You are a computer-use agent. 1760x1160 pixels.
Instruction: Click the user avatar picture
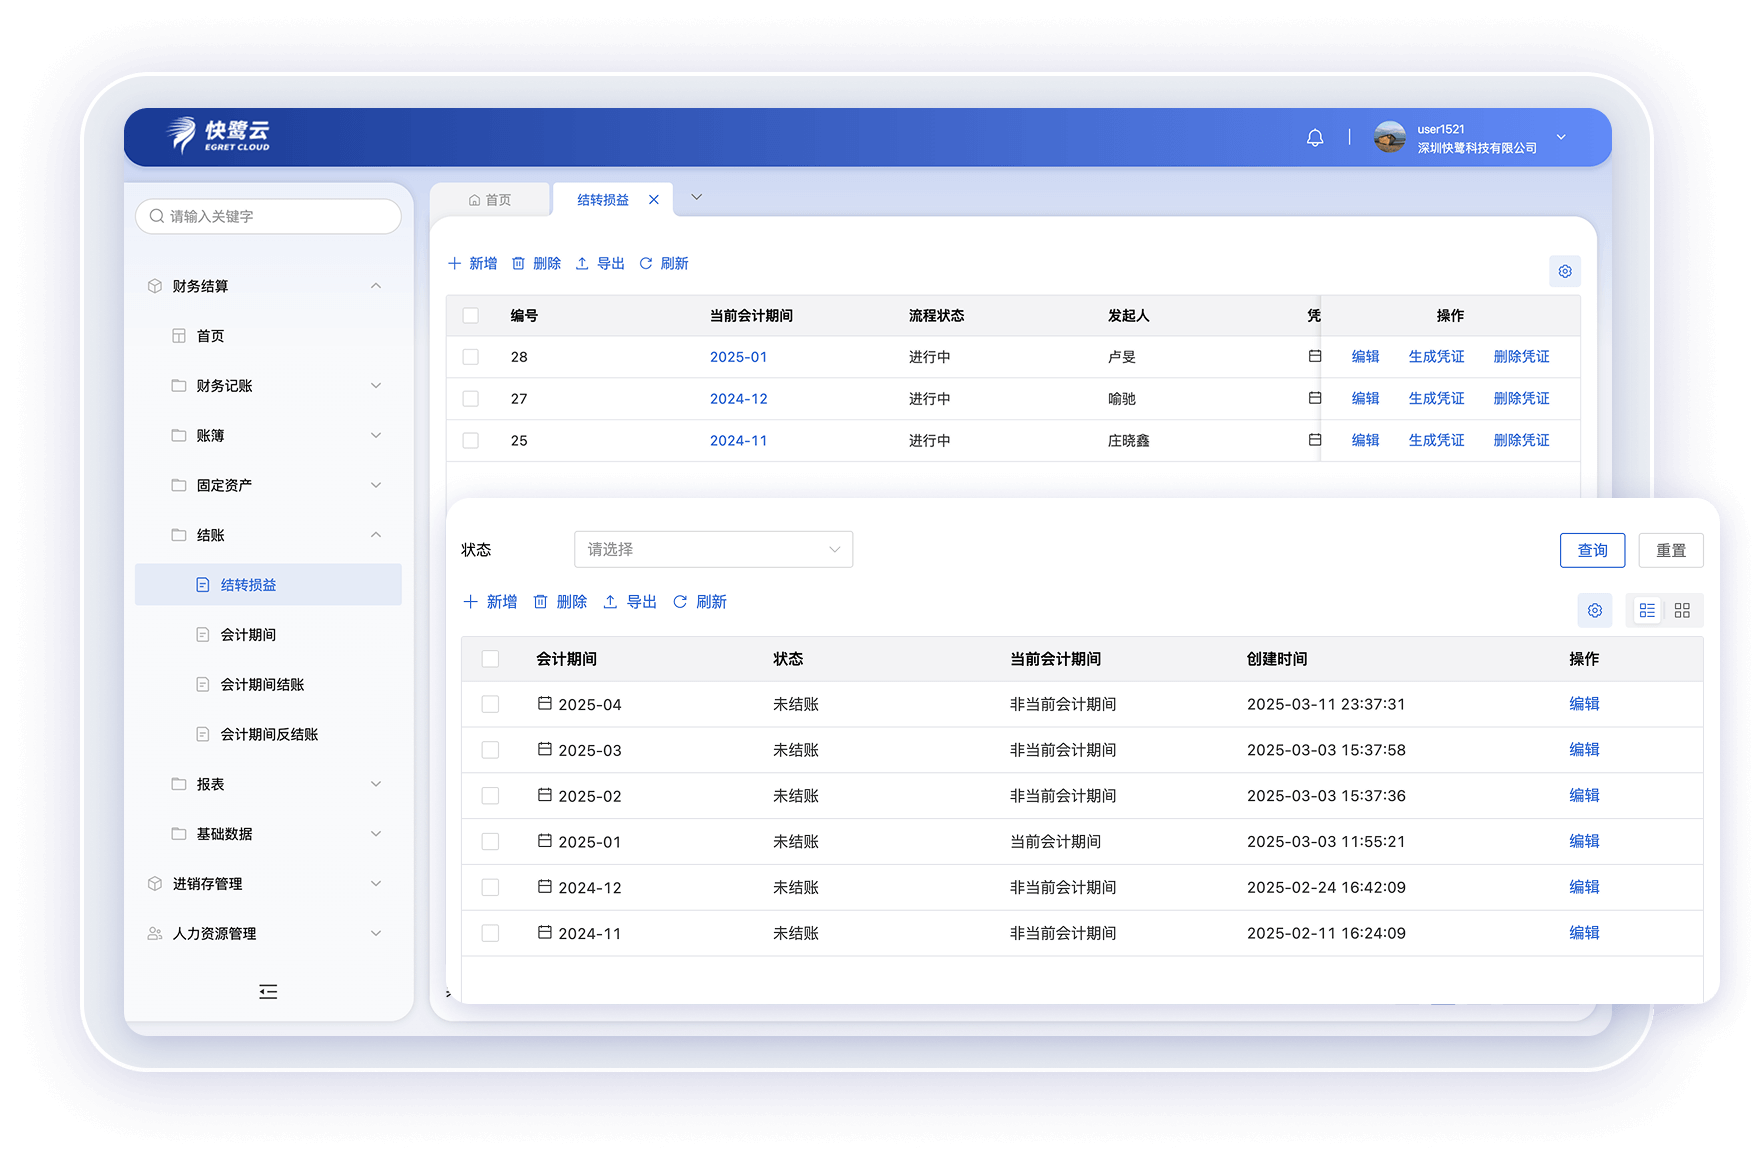coord(1389,138)
